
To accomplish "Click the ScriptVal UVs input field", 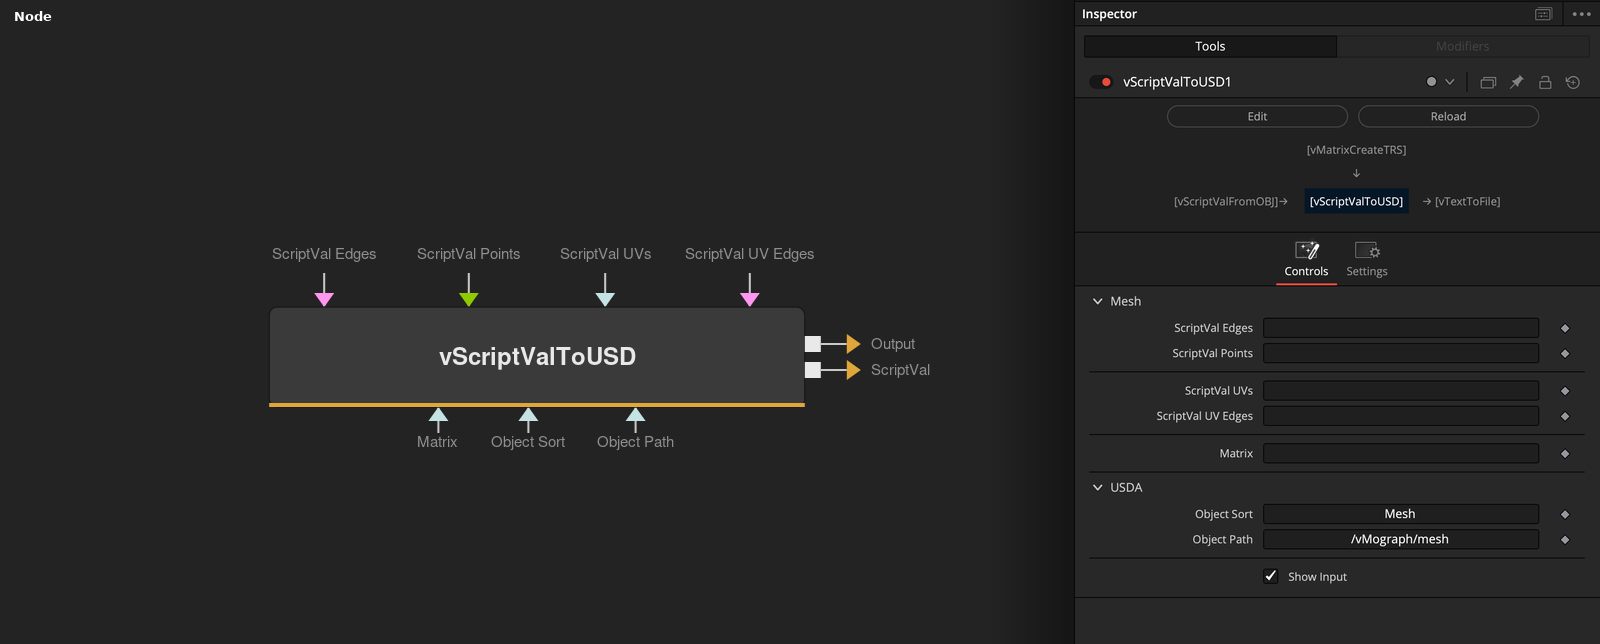I will 1401,390.
